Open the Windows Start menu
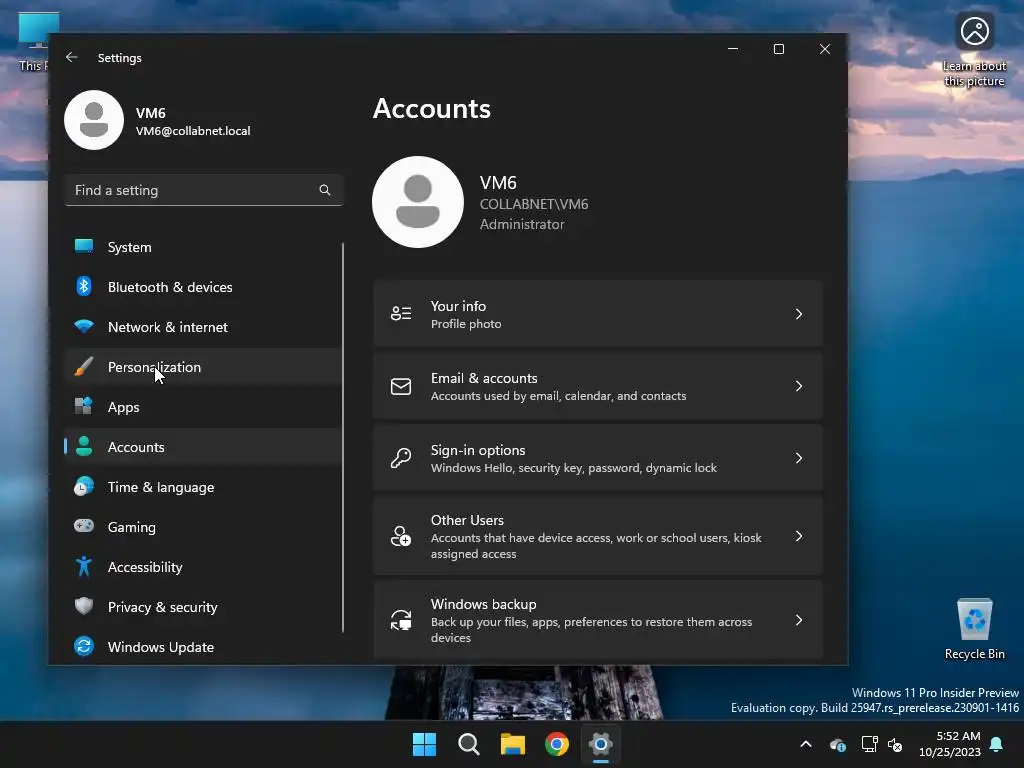The height and width of the screenshot is (768, 1024). tap(424, 744)
